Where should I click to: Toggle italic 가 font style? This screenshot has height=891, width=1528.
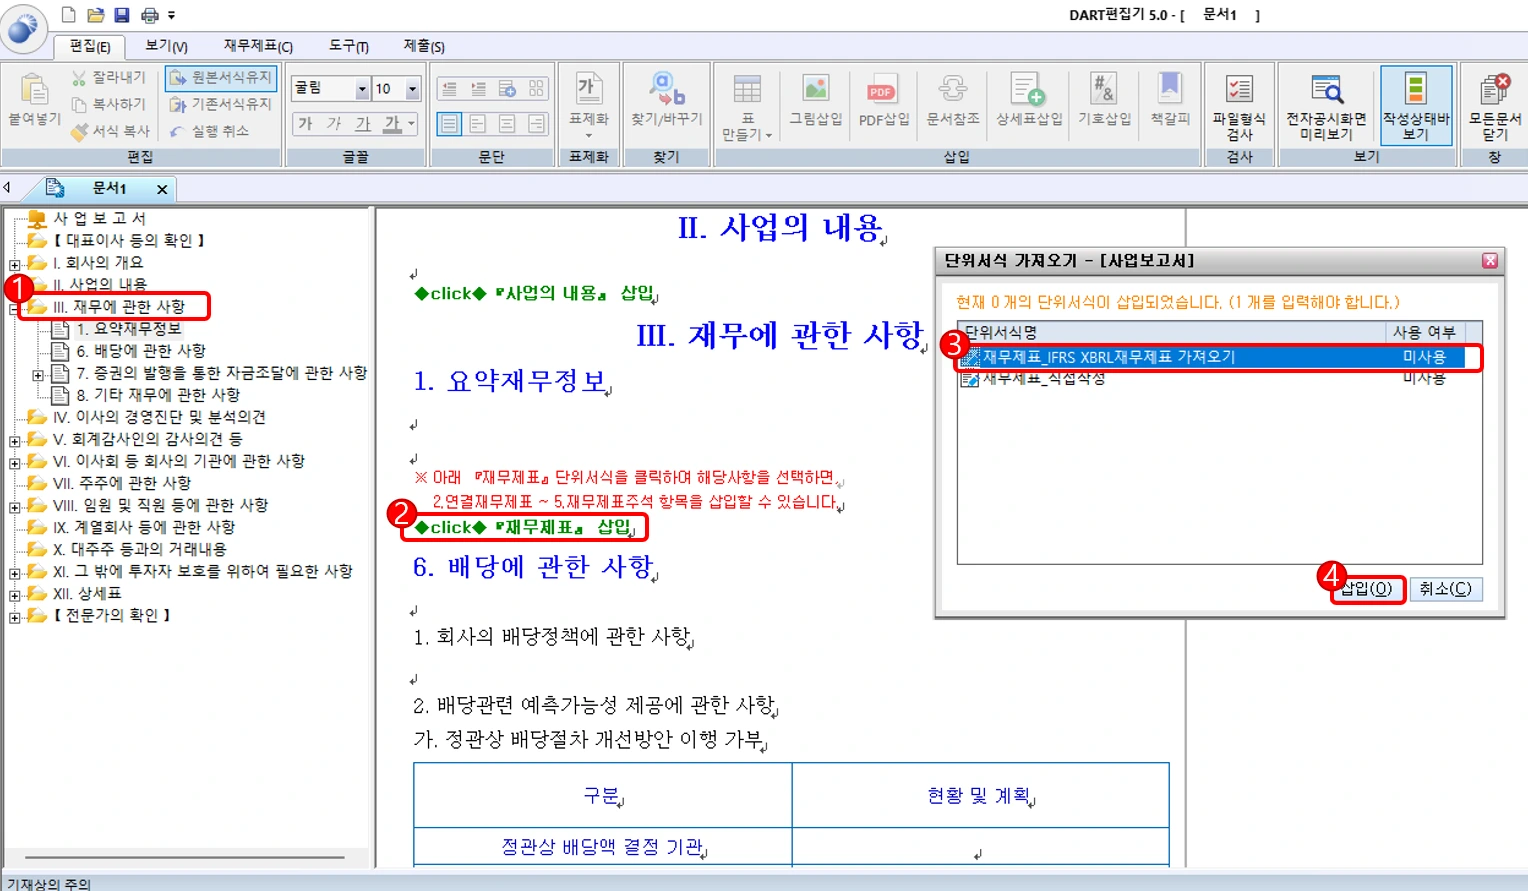(334, 123)
